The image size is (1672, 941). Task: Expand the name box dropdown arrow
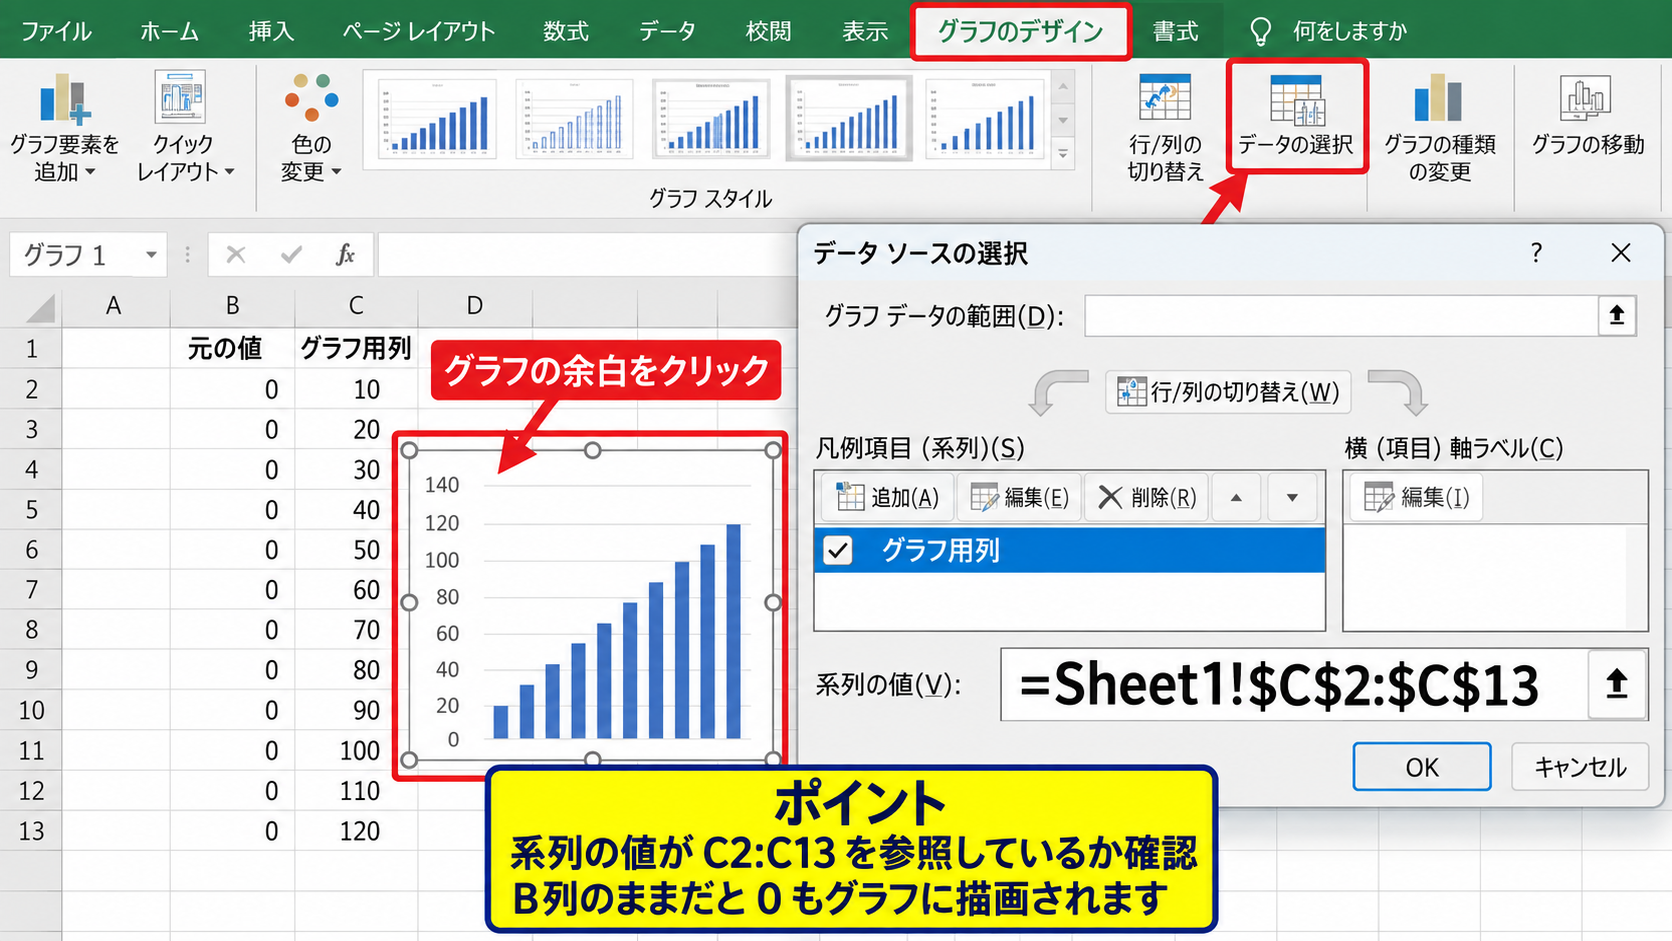(151, 255)
